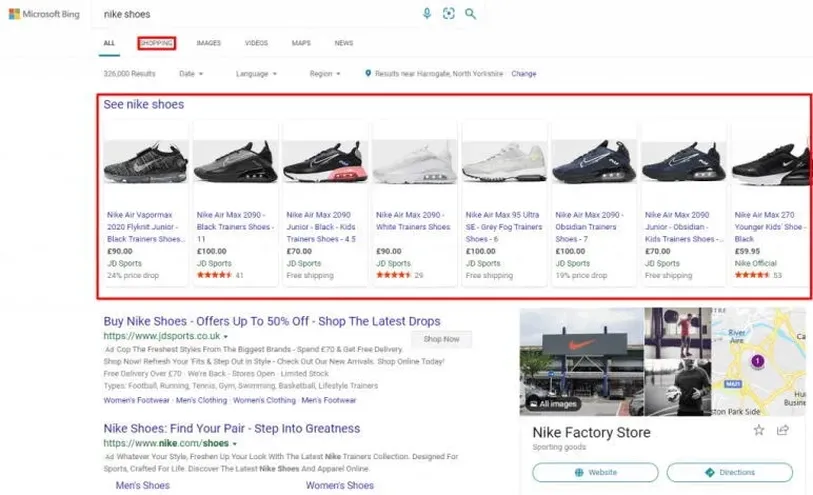Open Air Max 95 Ultra SE Grey Fog image
The height and width of the screenshot is (495, 813).
[504, 162]
